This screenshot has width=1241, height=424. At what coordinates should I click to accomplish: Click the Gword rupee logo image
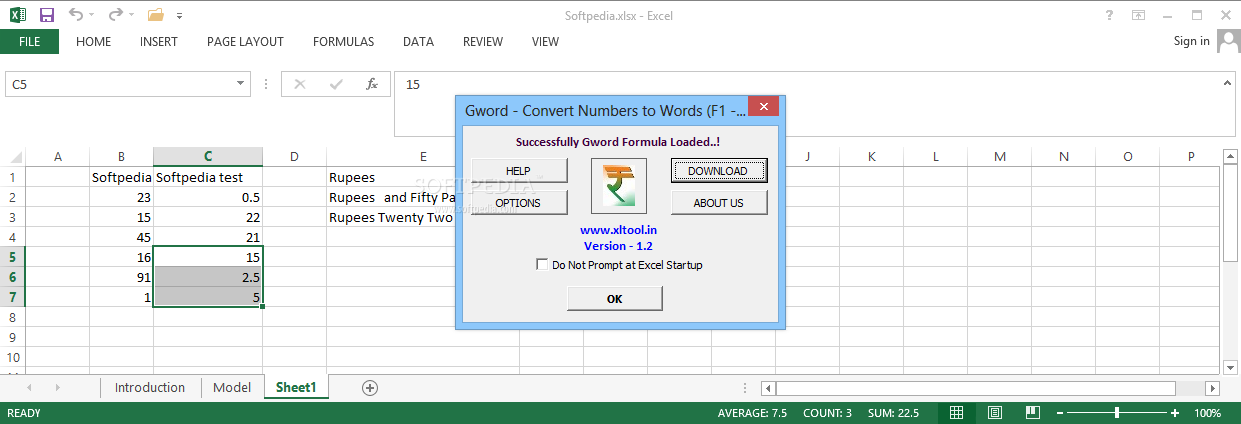pos(619,186)
